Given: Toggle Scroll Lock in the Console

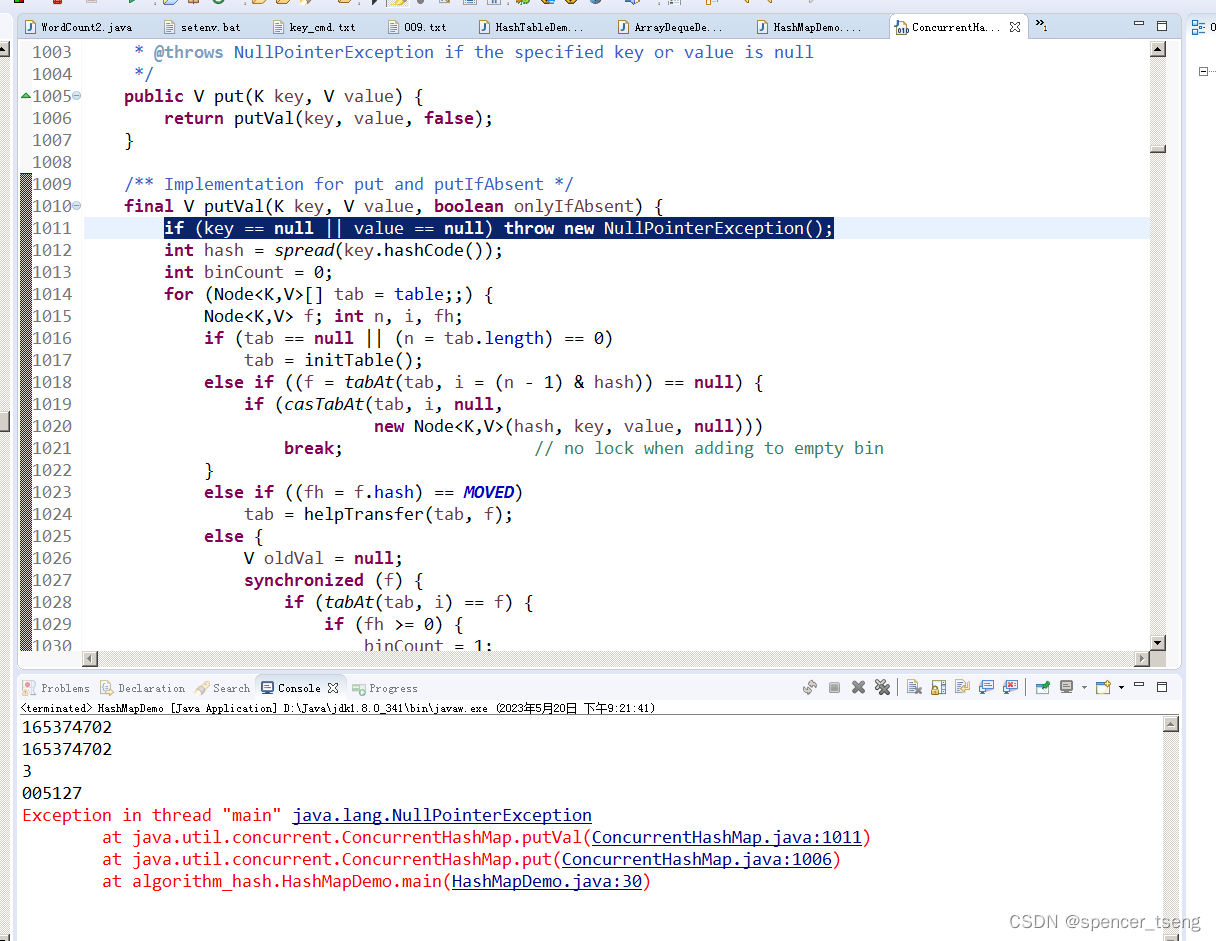Looking at the screenshot, I should pyautogui.click(x=937, y=687).
